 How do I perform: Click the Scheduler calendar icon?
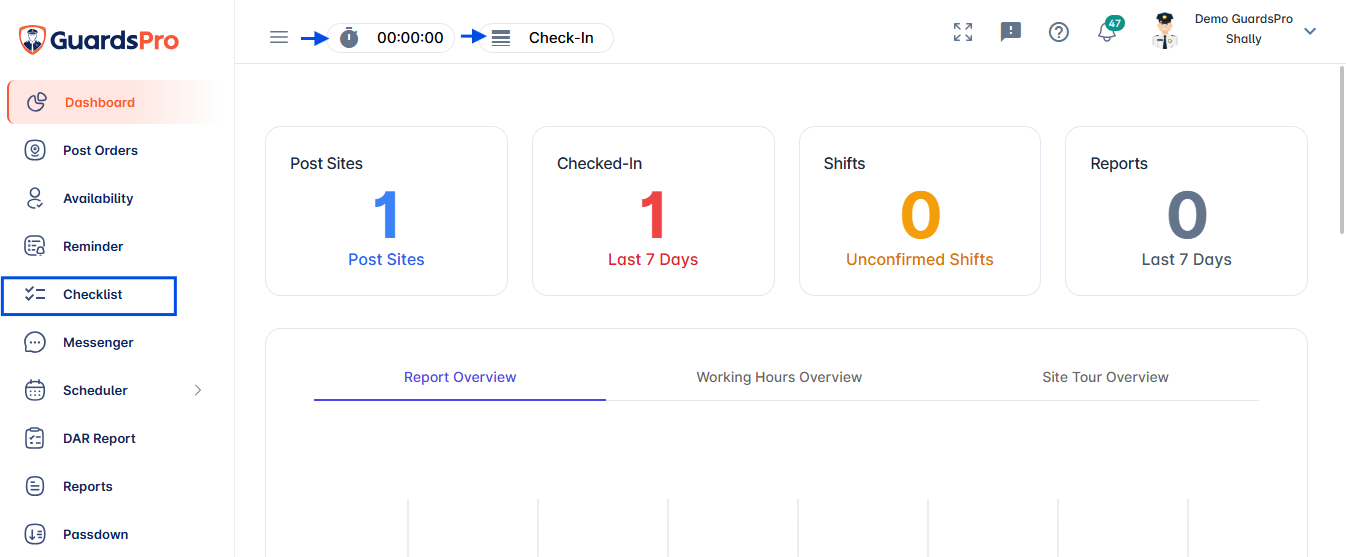35,390
